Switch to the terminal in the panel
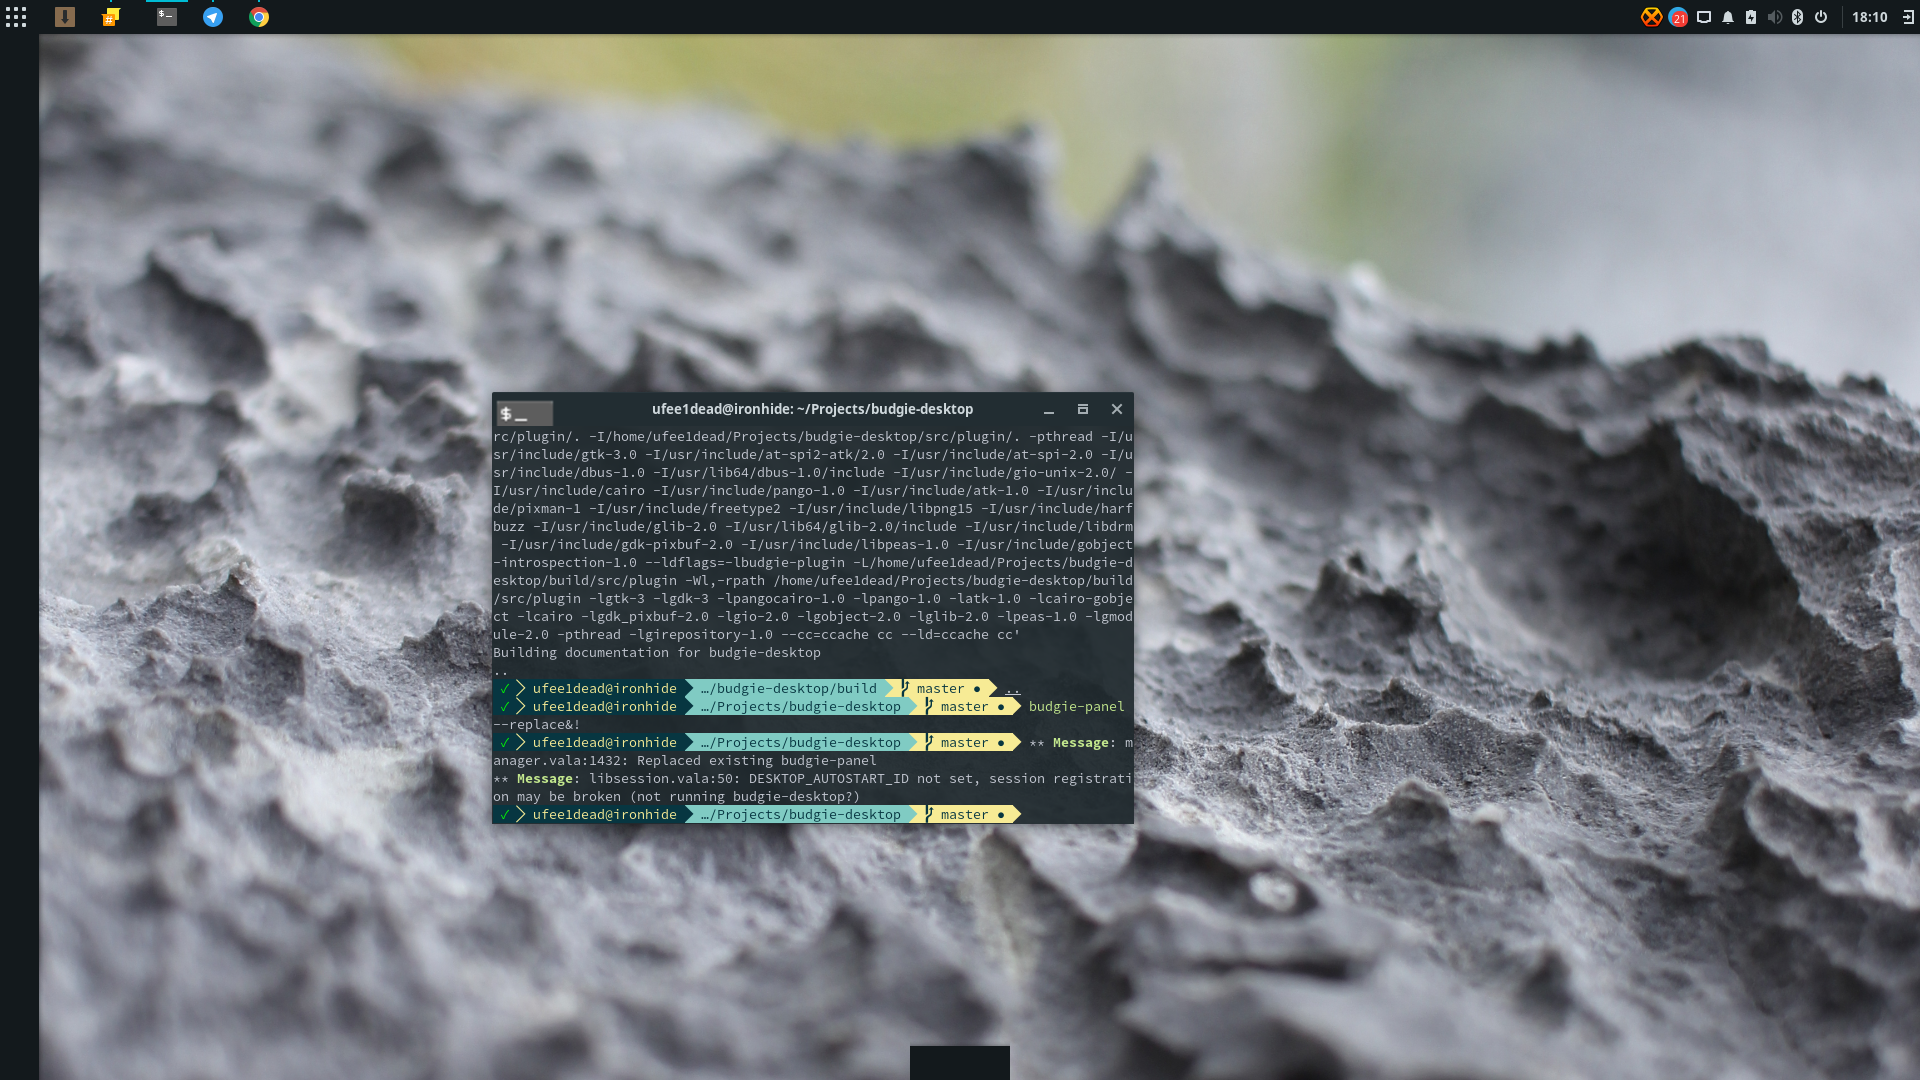Screen dimensions: 1920x1080 pyautogui.click(x=167, y=17)
